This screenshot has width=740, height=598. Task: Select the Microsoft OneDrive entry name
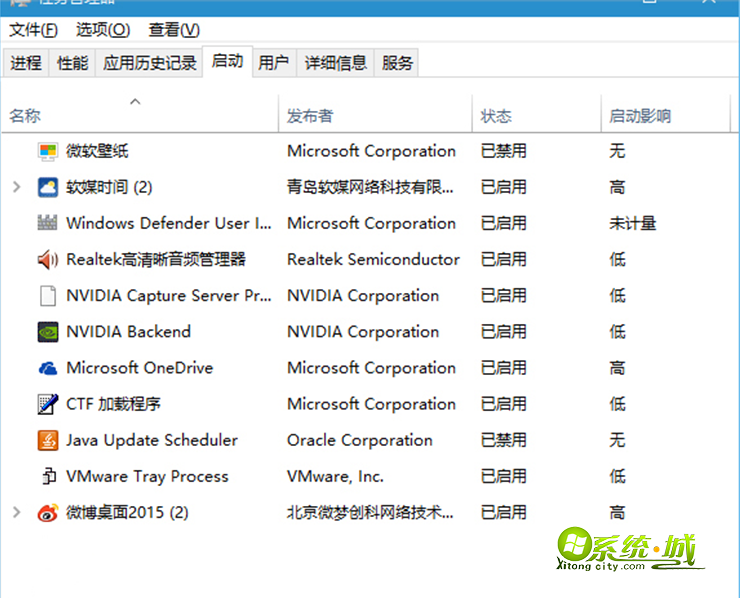[x=140, y=368]
